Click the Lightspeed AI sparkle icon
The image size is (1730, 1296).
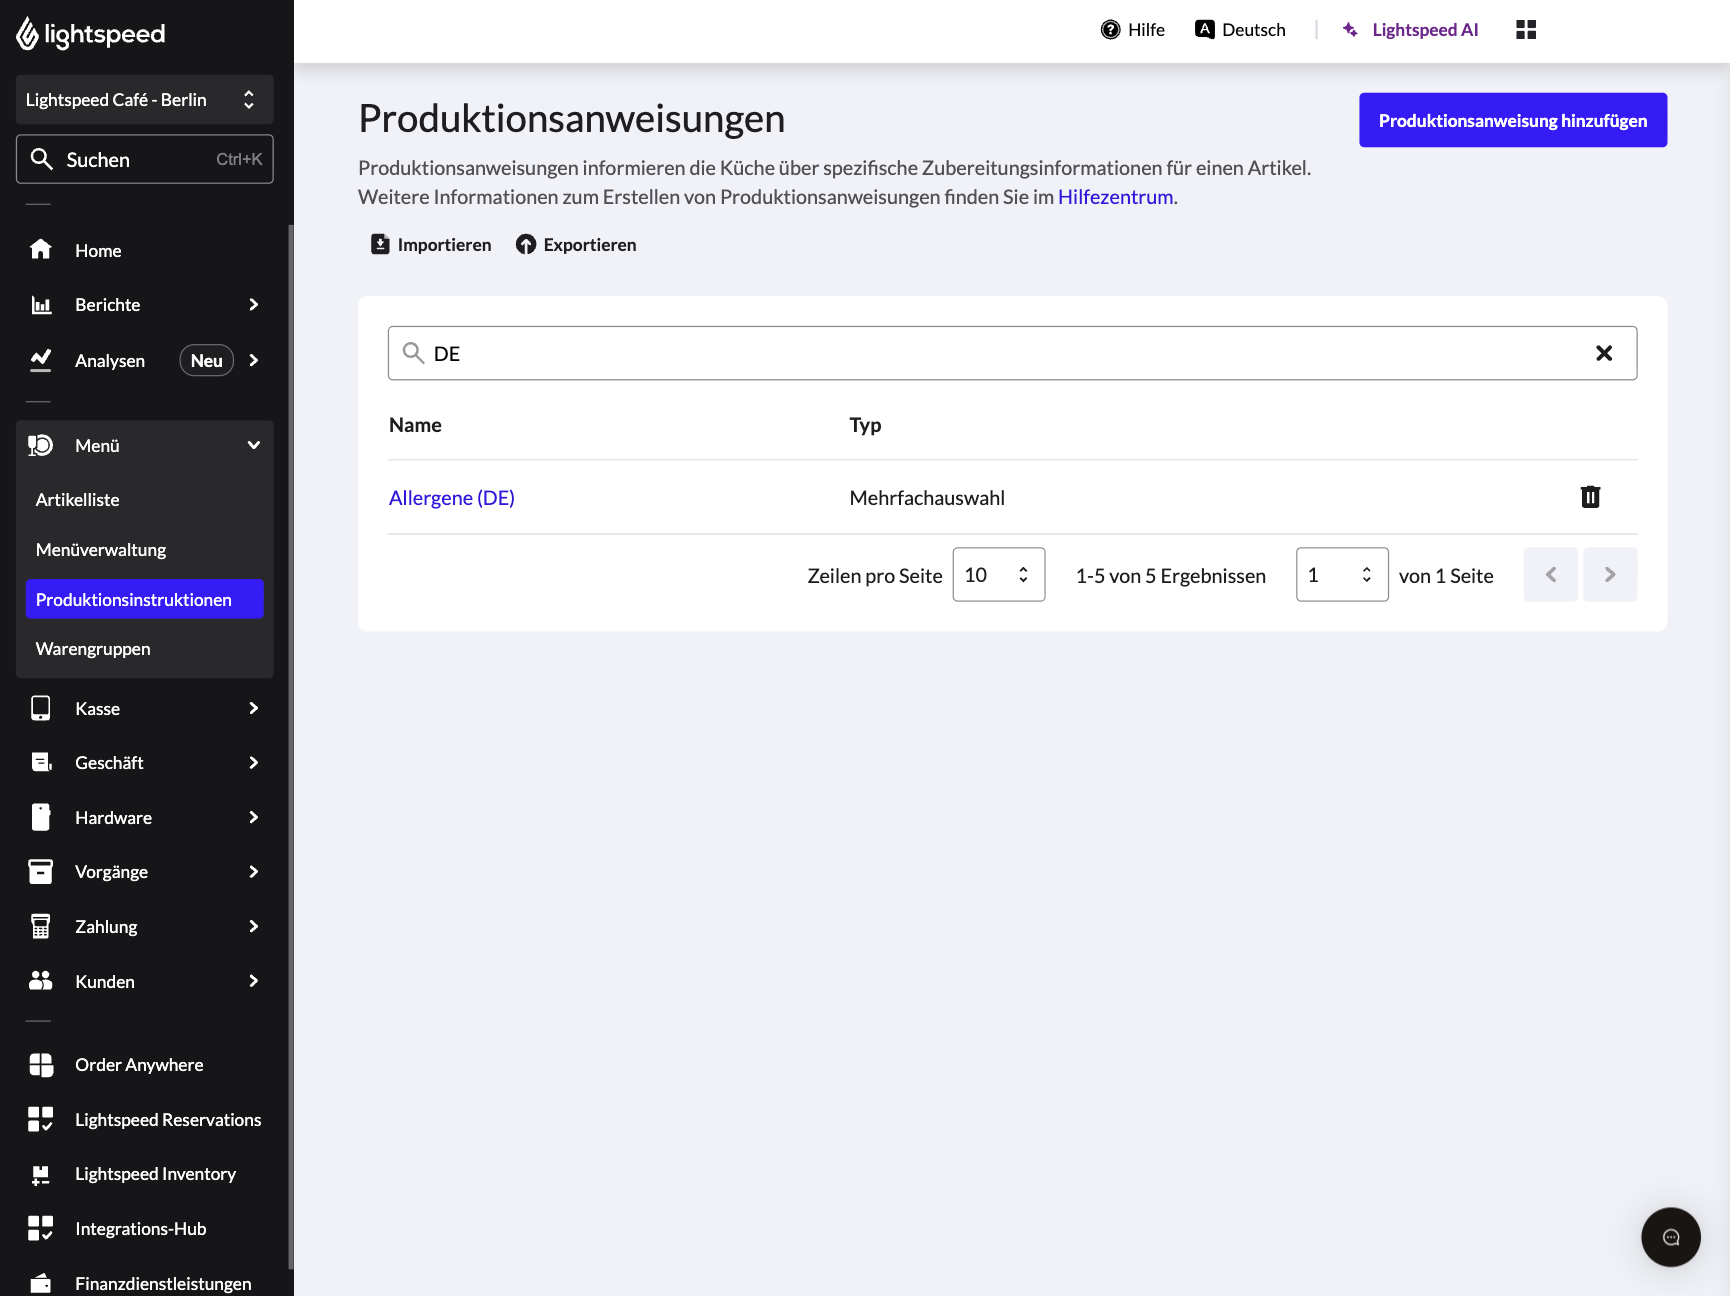(x=1350, y=30)
